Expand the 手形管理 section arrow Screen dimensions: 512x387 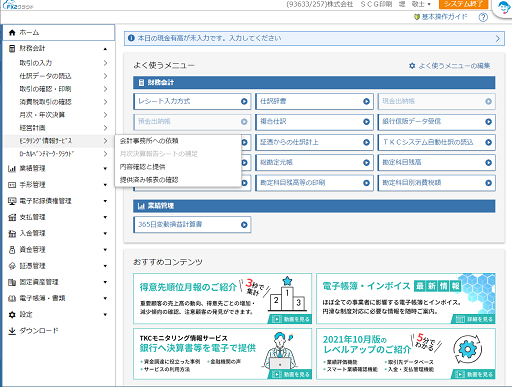pos(105,185)
